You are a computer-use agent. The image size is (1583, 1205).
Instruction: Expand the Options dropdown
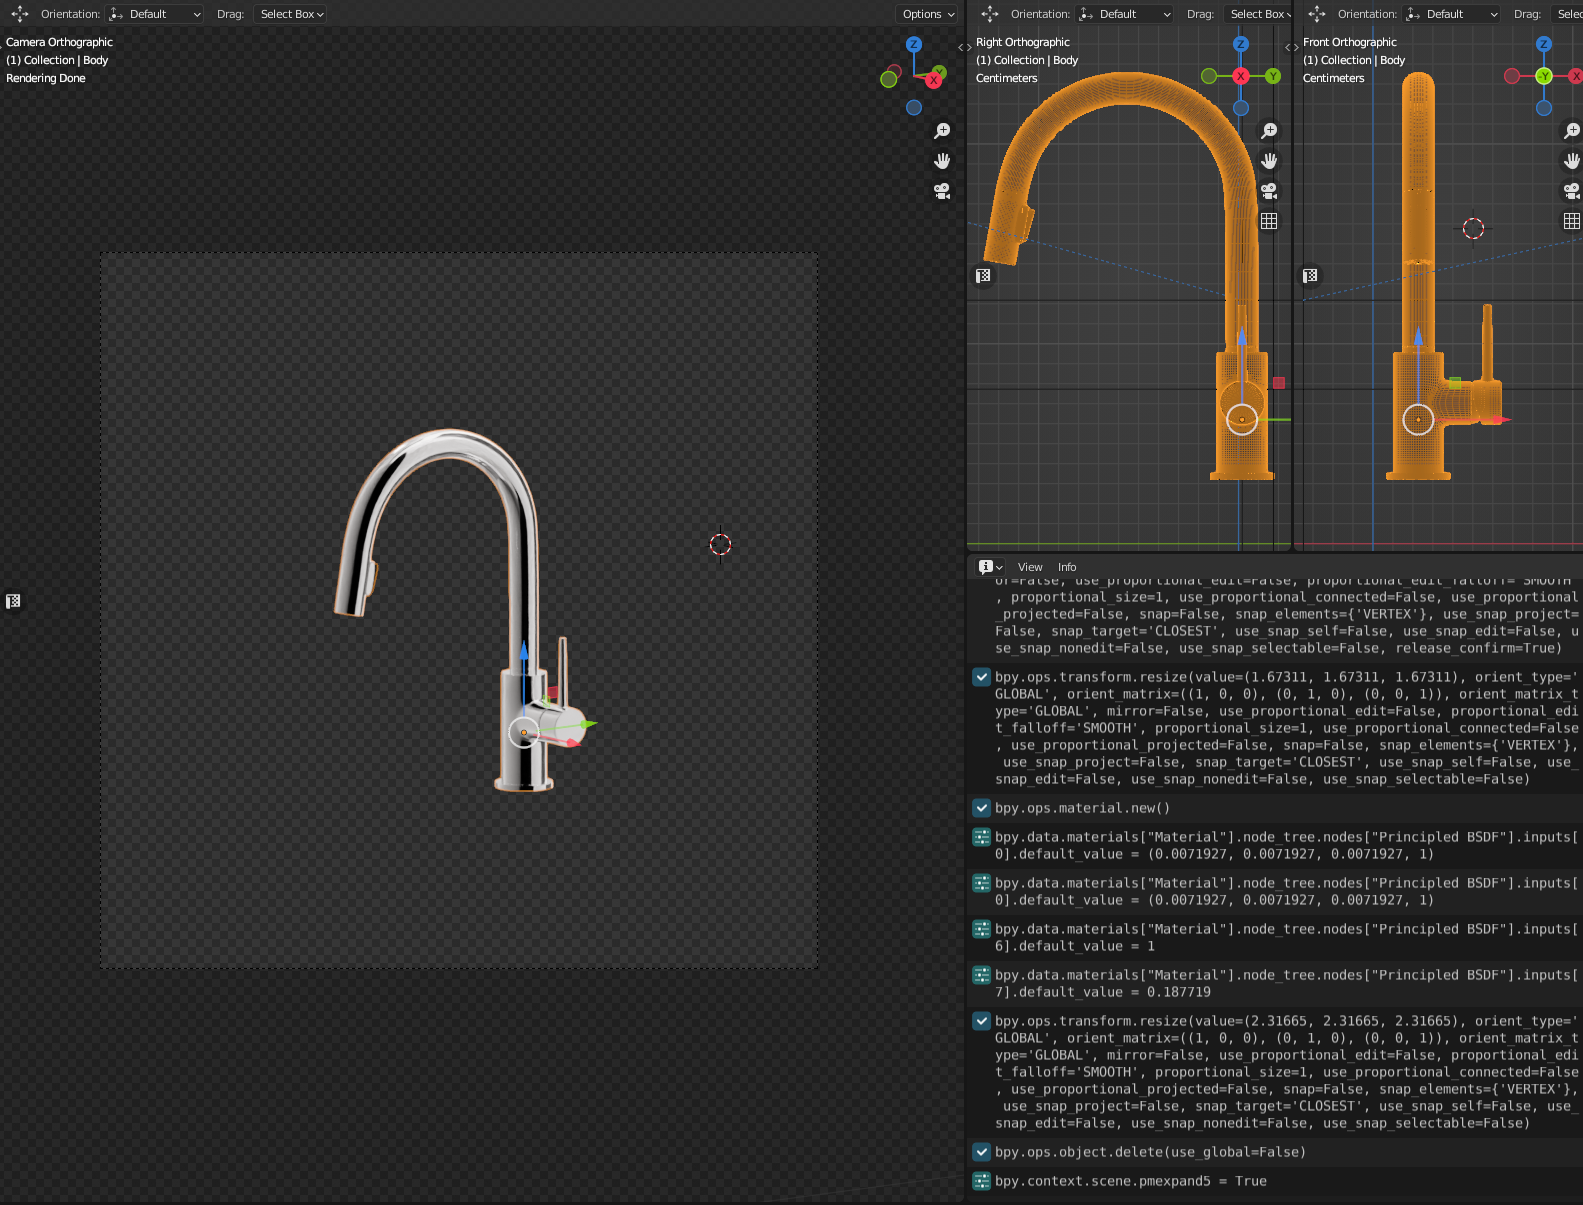[x=928, y=14]
